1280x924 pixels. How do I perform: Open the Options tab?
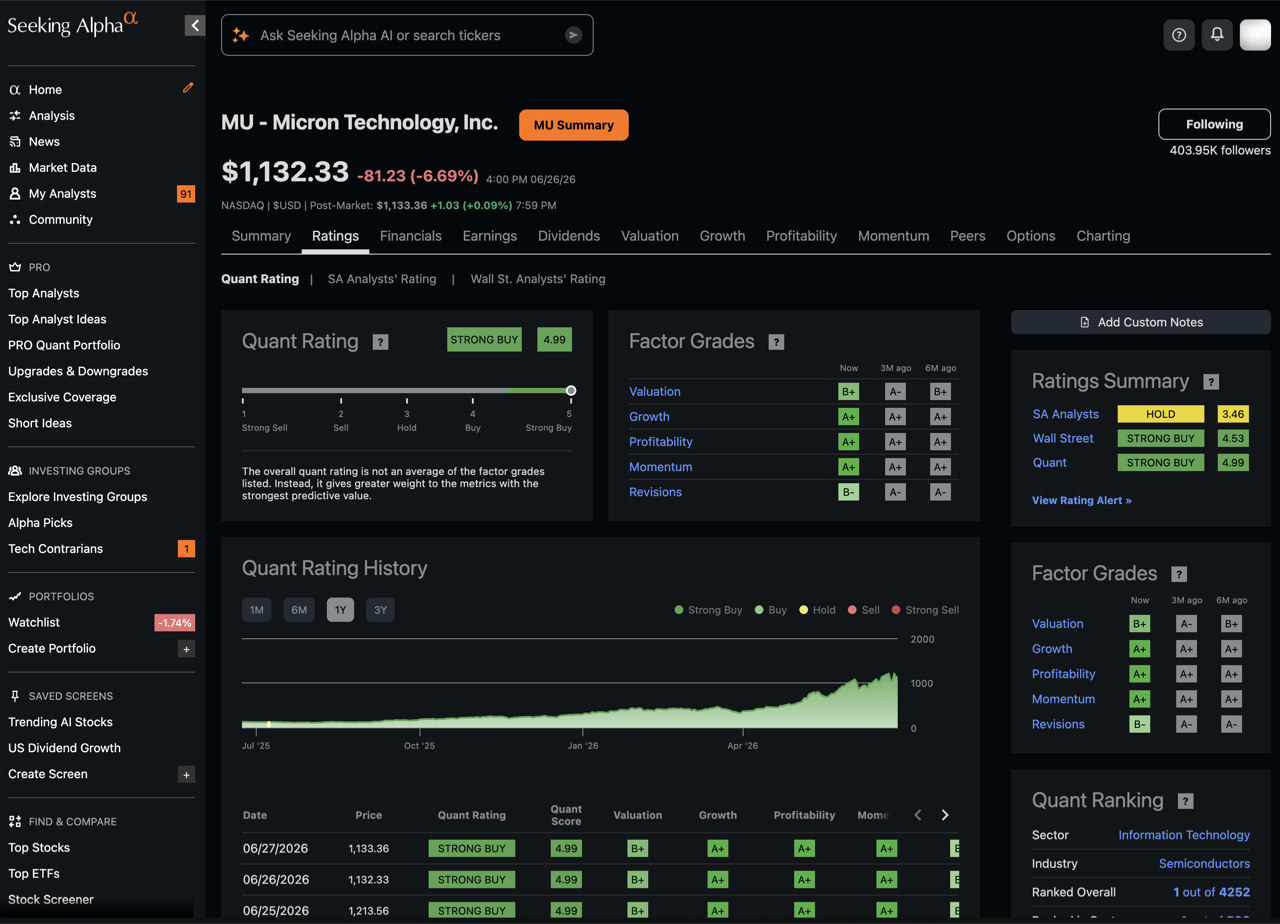click(1031, 236)
